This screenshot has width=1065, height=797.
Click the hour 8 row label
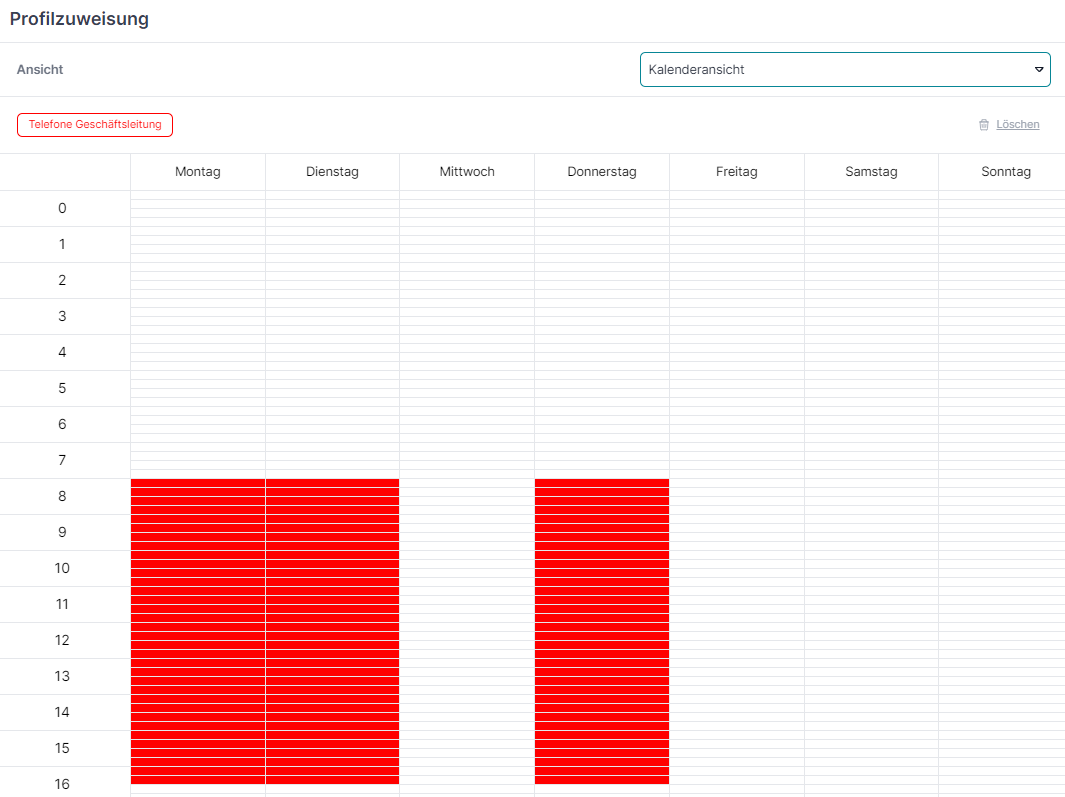coord(62,497)
